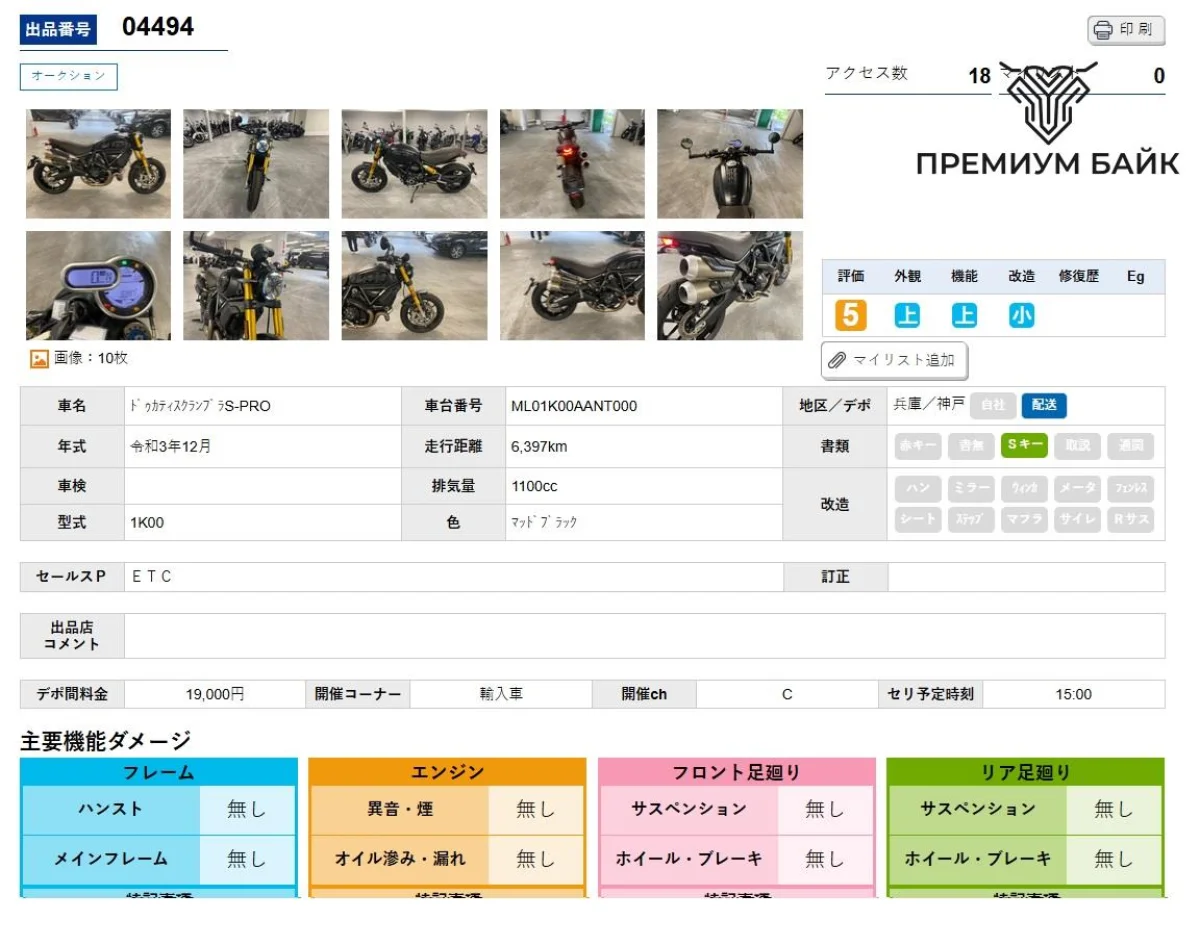Click the orange rating 5 badge
The width and height of the screenshot is (1200, 946).
pos(849,316)
